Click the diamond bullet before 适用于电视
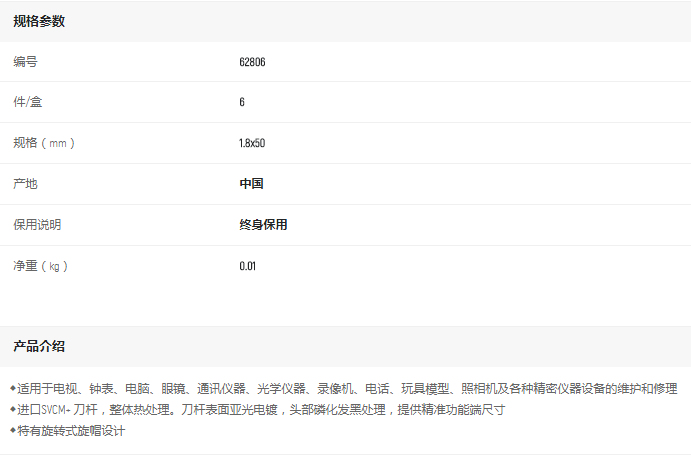Viewport: 691px width, 465px height. (13, 388)
